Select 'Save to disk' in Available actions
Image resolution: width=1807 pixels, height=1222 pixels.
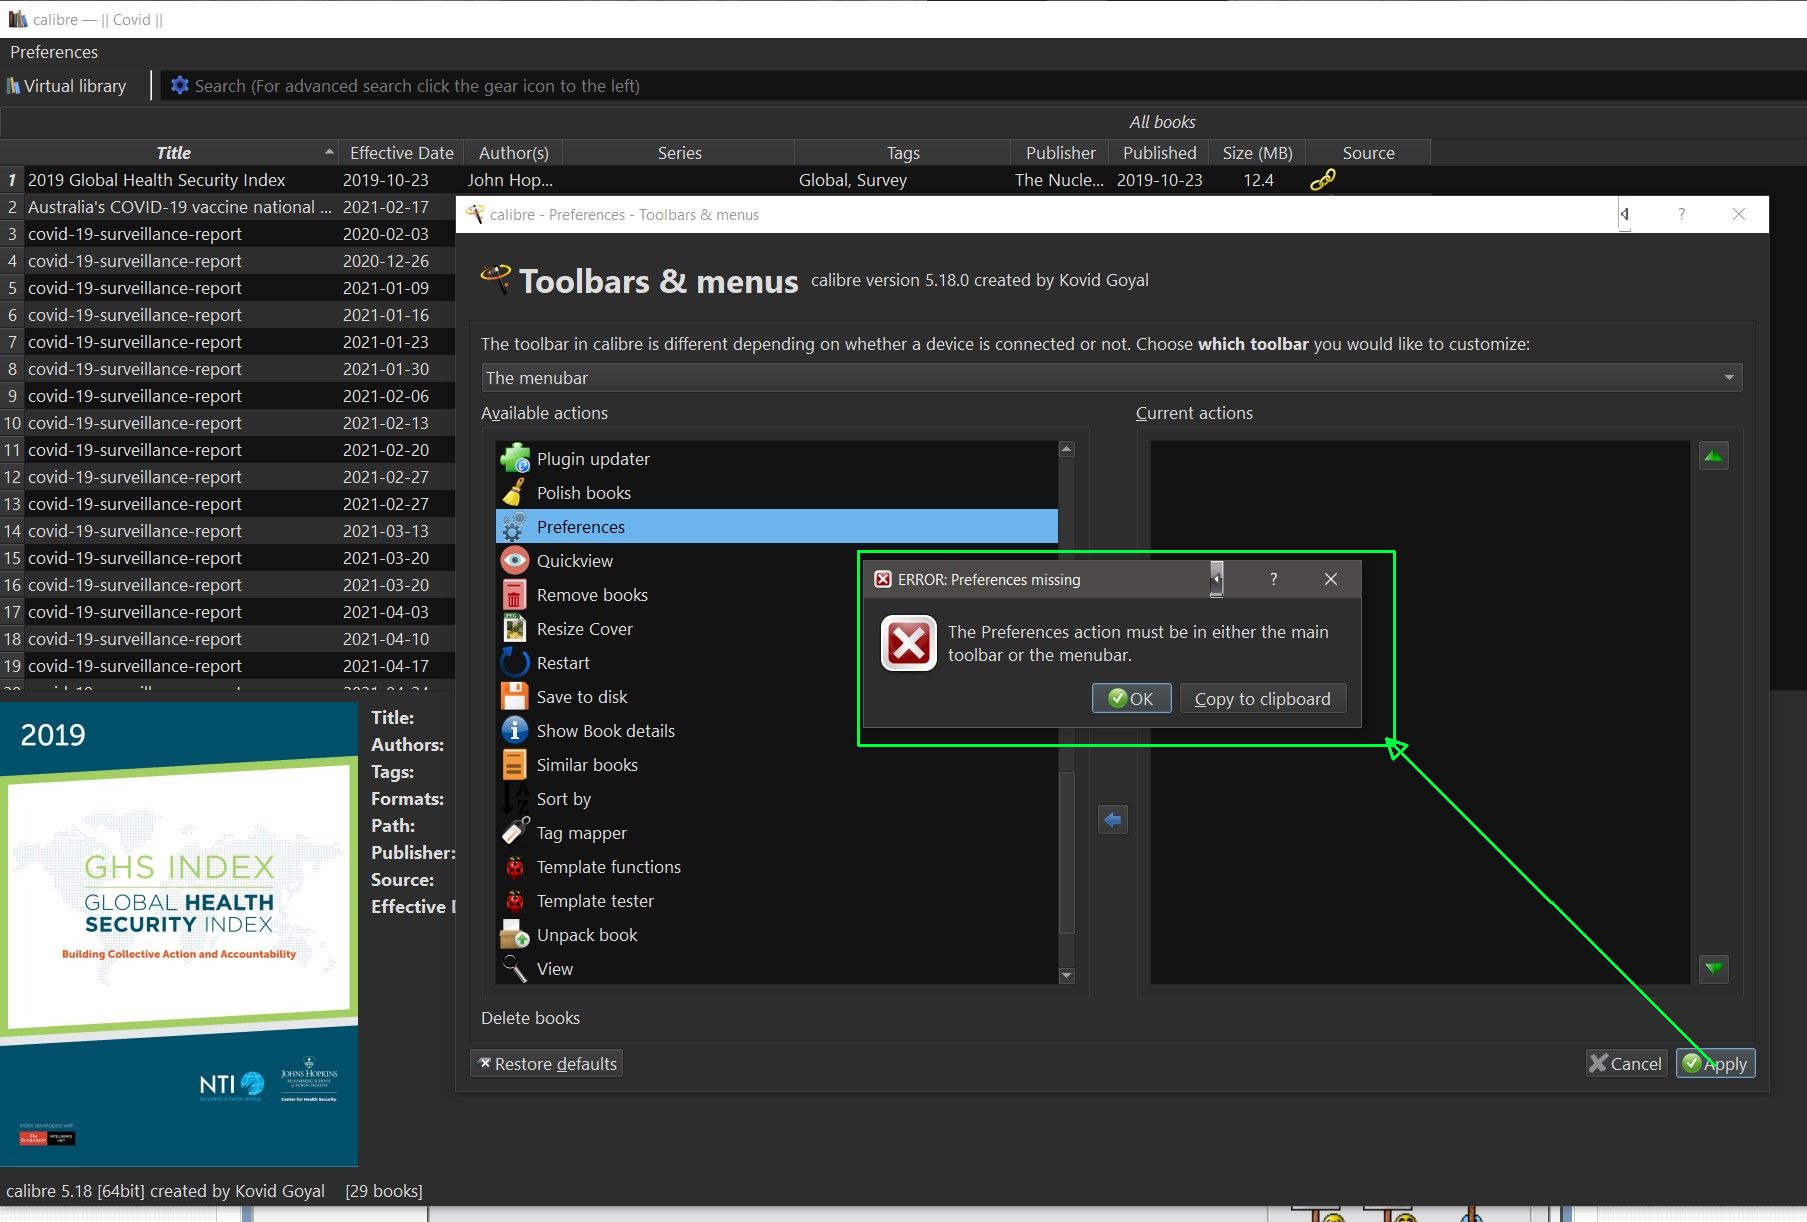coord(678,697)
